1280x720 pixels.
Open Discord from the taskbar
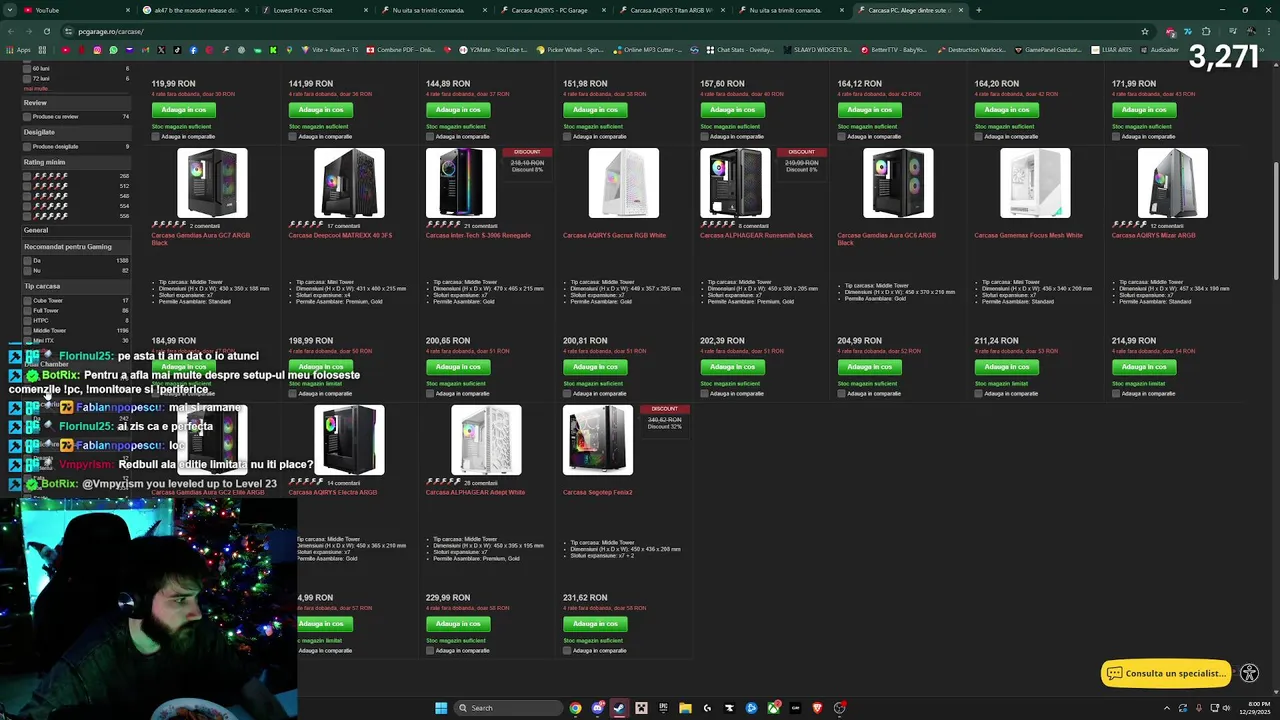[597, 708]
